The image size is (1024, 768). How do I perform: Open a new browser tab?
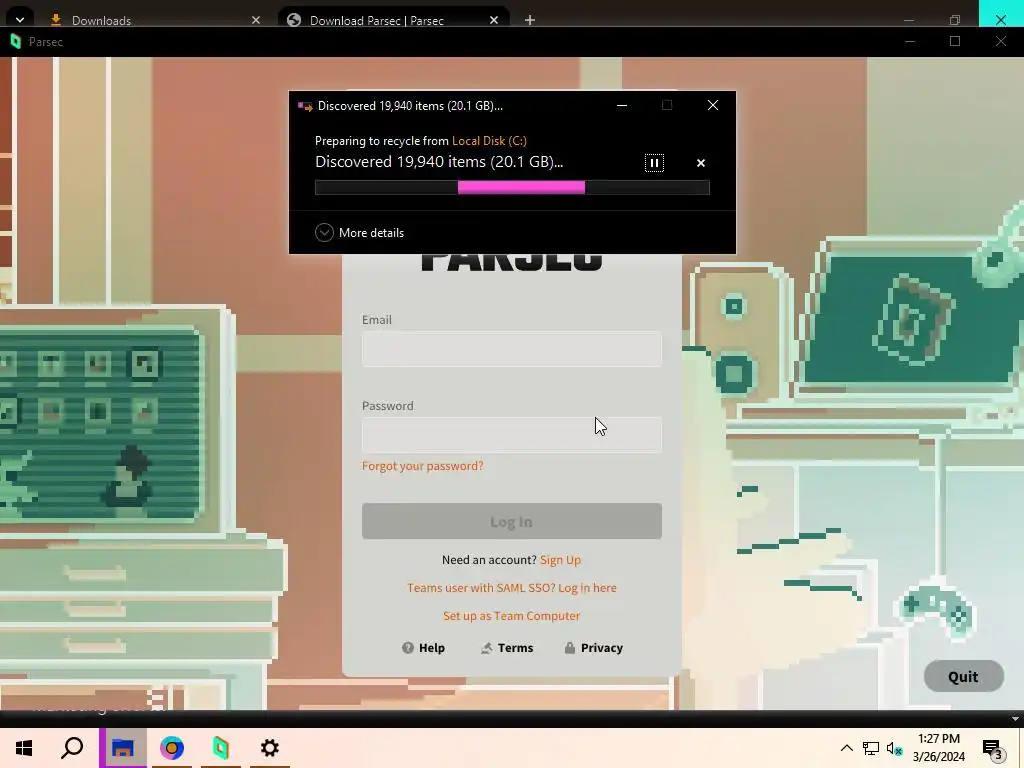pyautogui.click(x=530, y=20)
